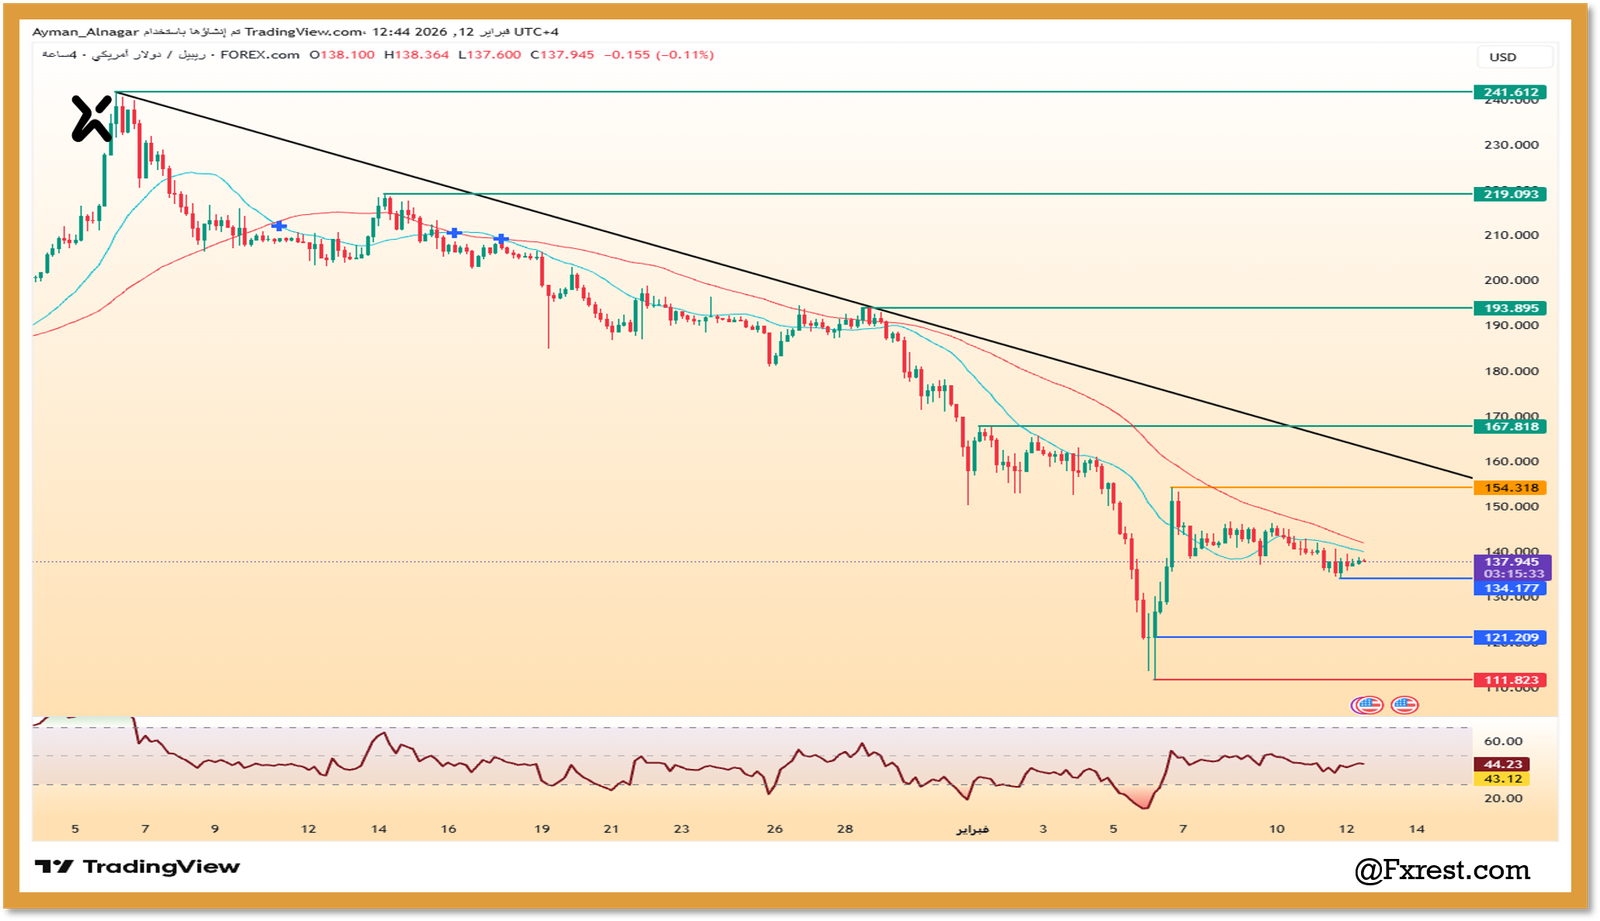Select the purple circle behind the flag icon

pyautogui.click(x=1353, y=704)
